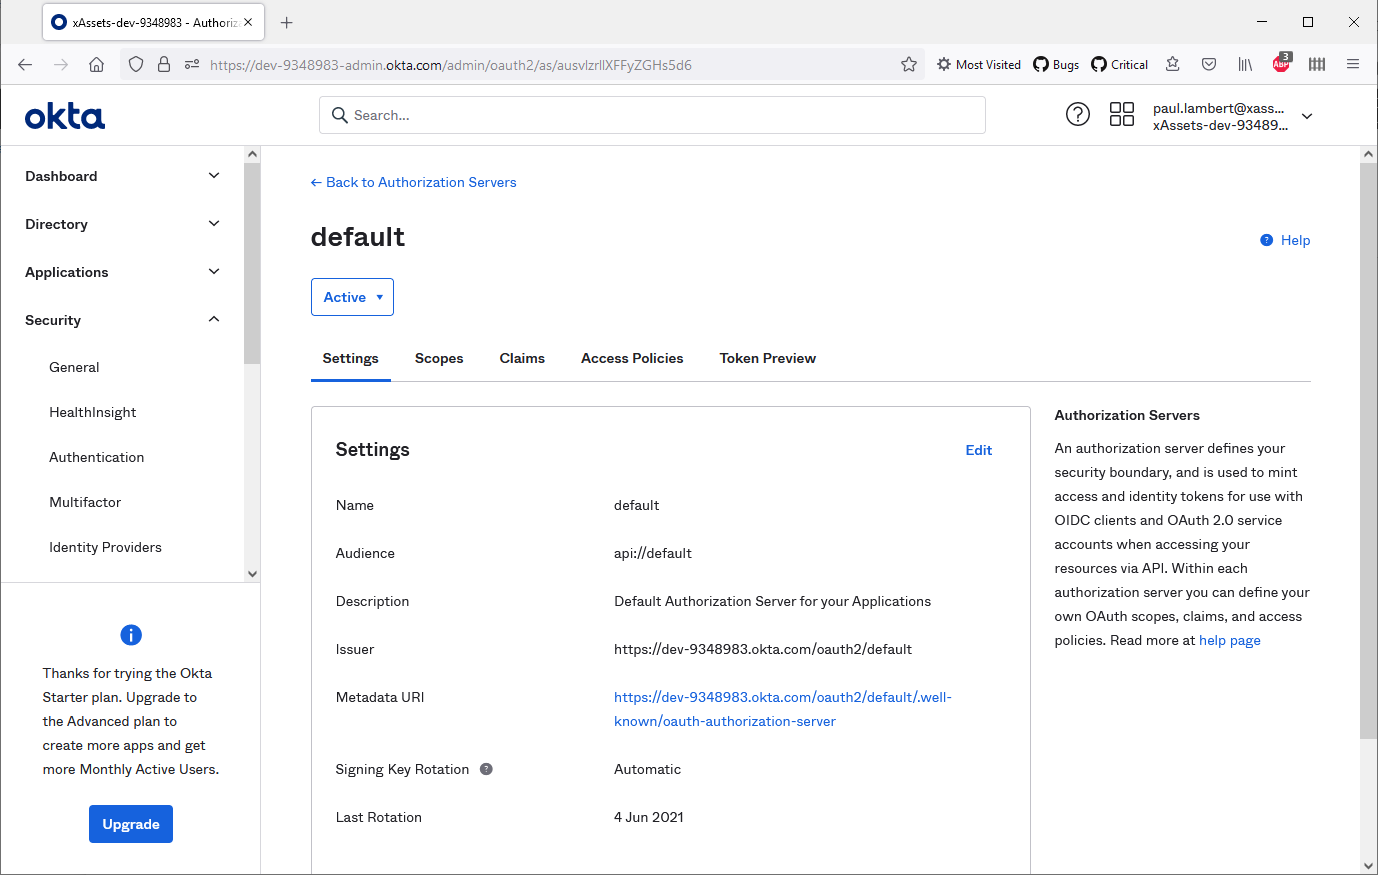Open the help question mark icon

coord(1077,114)
